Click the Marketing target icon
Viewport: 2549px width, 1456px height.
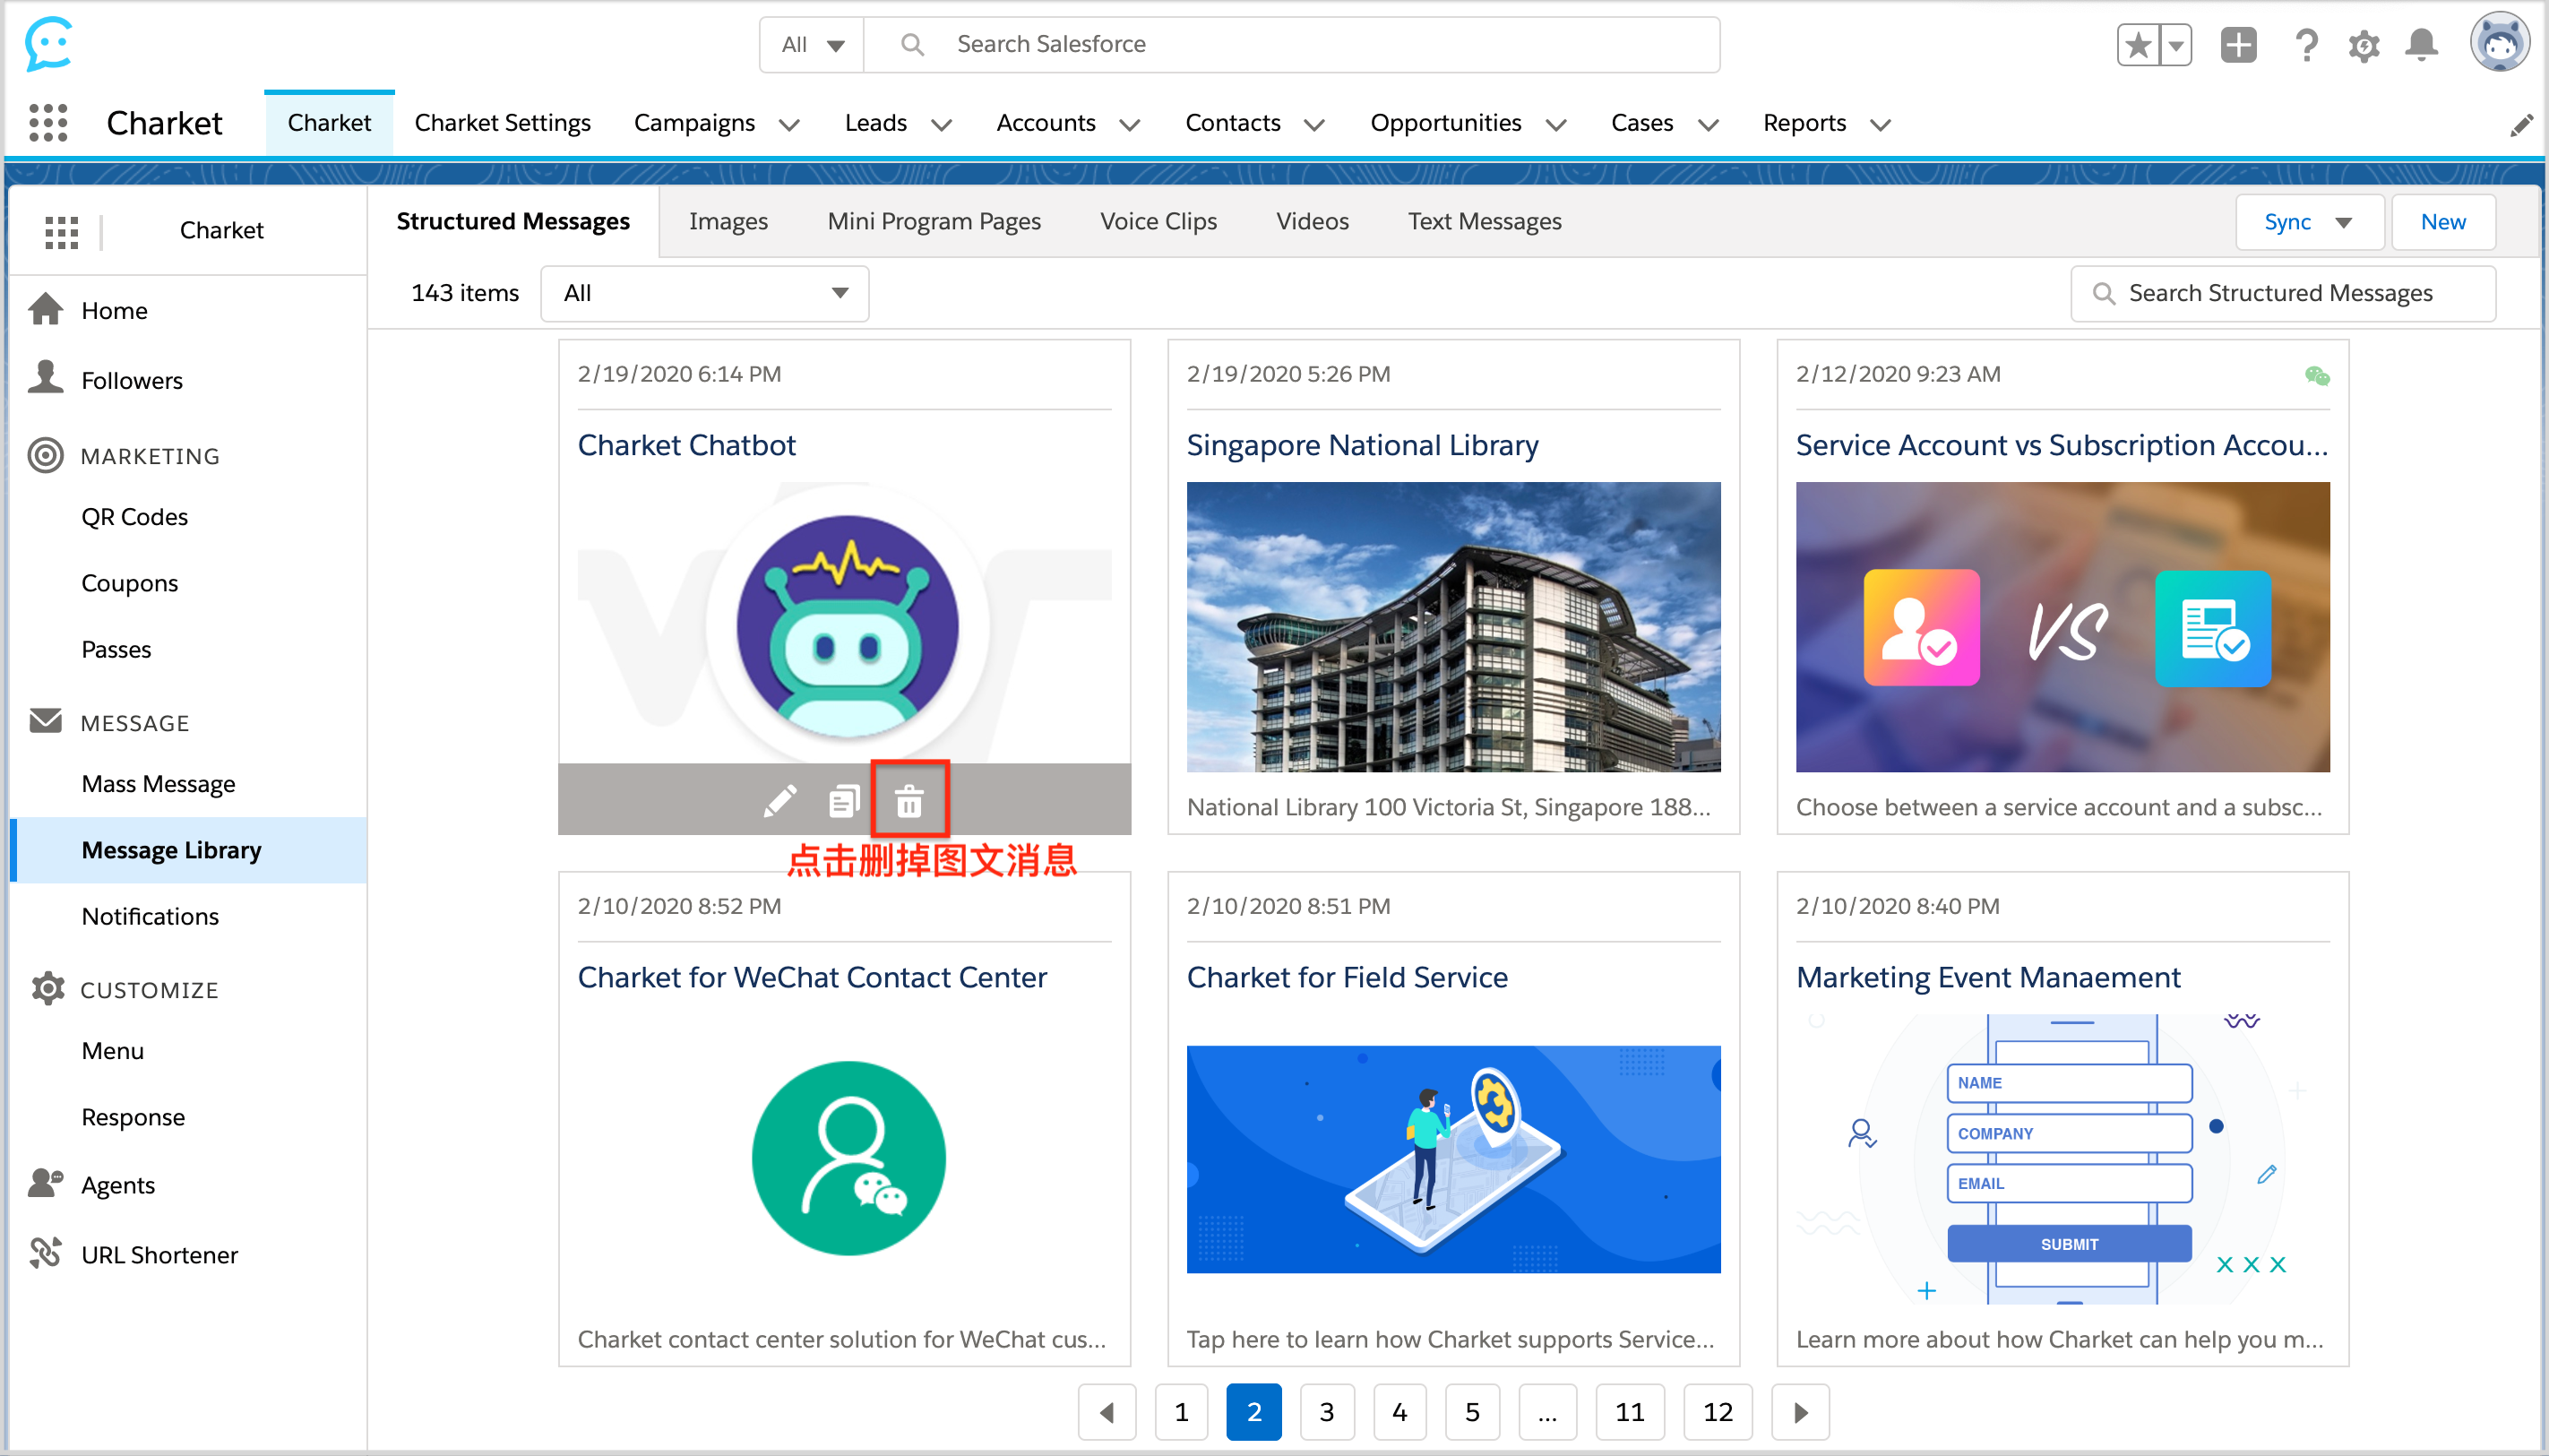[46, 455]
